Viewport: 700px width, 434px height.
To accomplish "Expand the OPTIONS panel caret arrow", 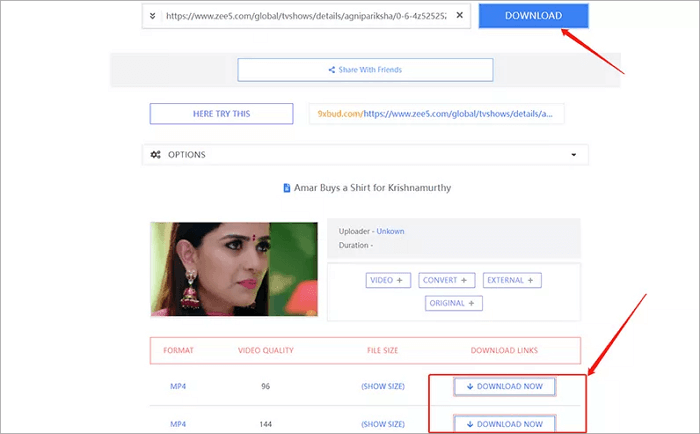I will click(x=573, y=155).
